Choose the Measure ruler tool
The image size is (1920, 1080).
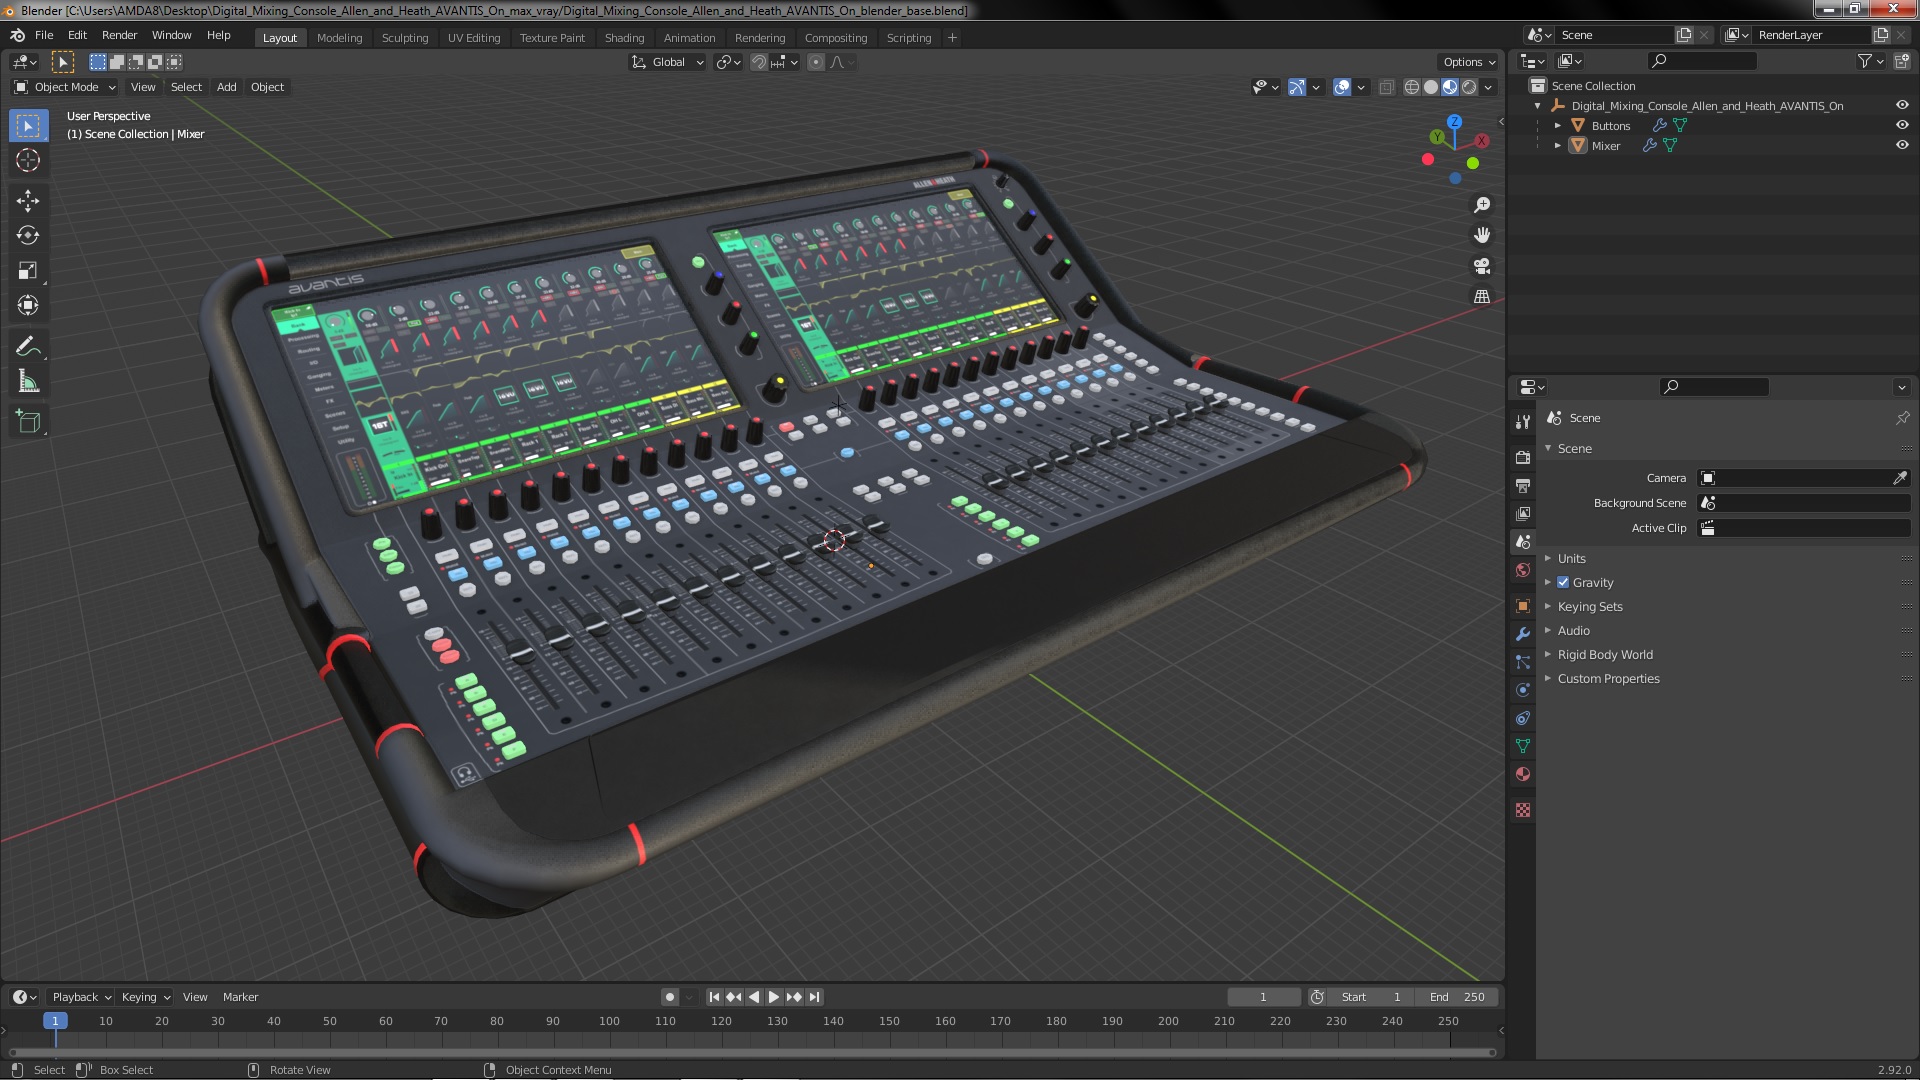pos(28,382)
